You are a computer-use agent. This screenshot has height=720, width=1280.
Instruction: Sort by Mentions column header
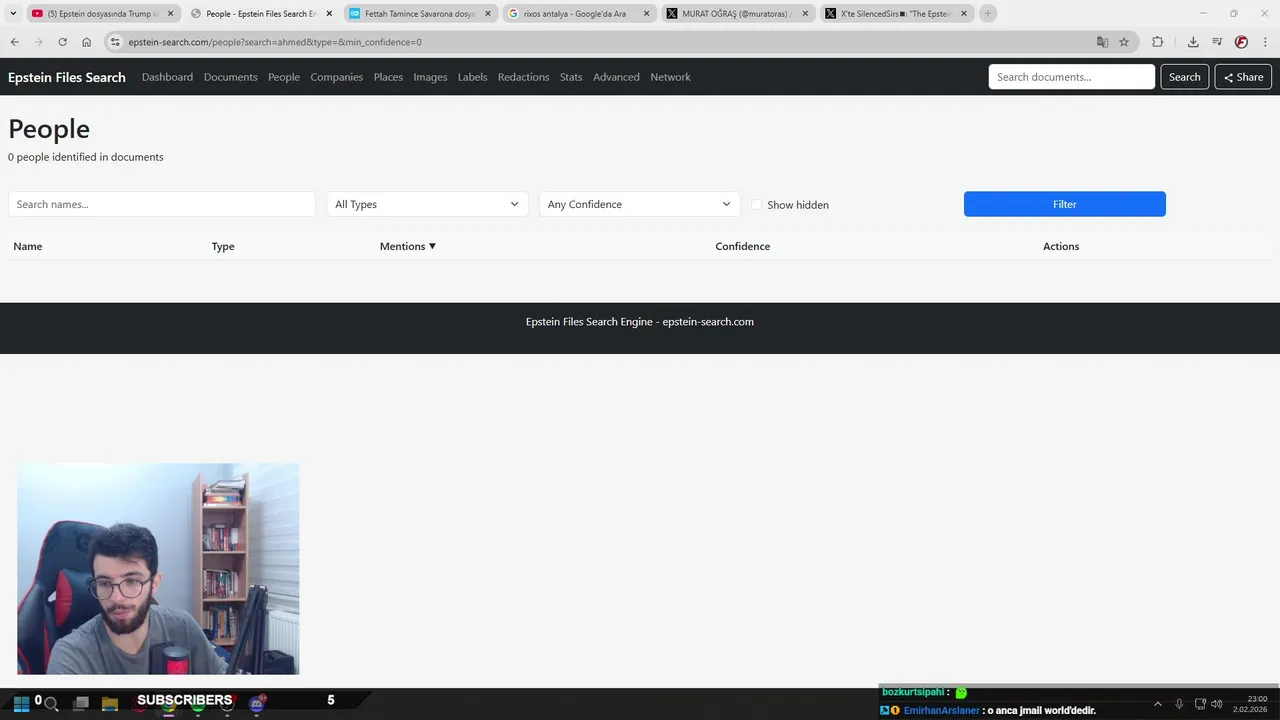click(x=408, y=246)
